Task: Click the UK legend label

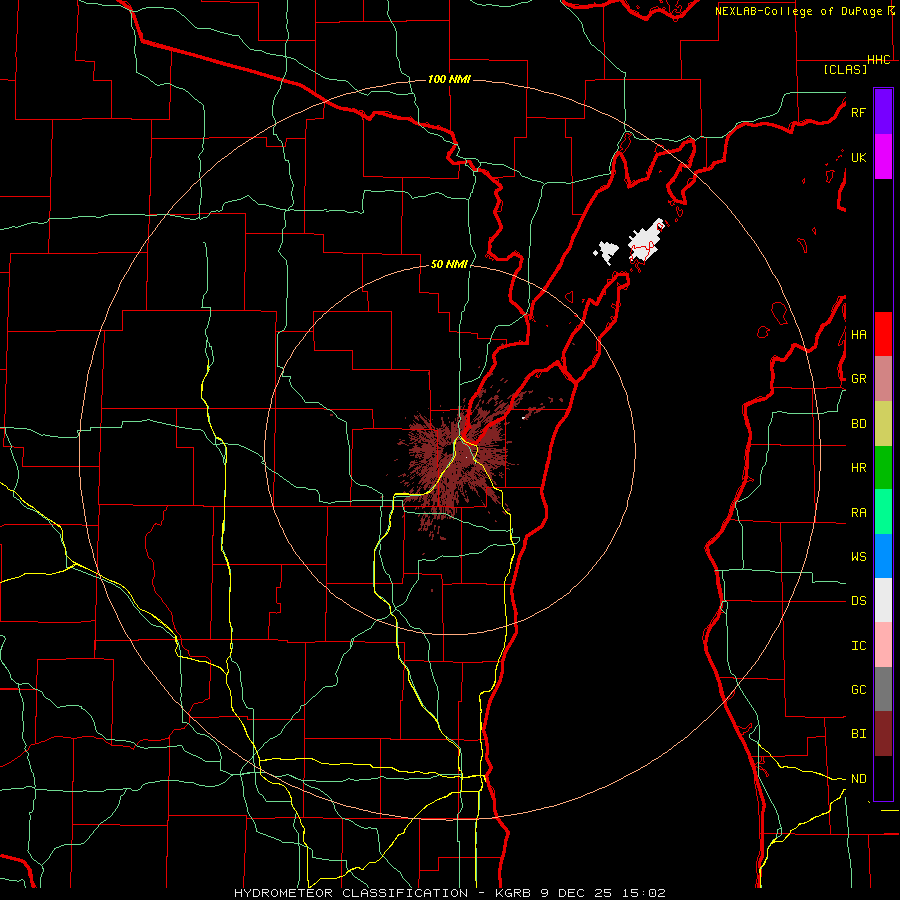Action: point(858,157)
